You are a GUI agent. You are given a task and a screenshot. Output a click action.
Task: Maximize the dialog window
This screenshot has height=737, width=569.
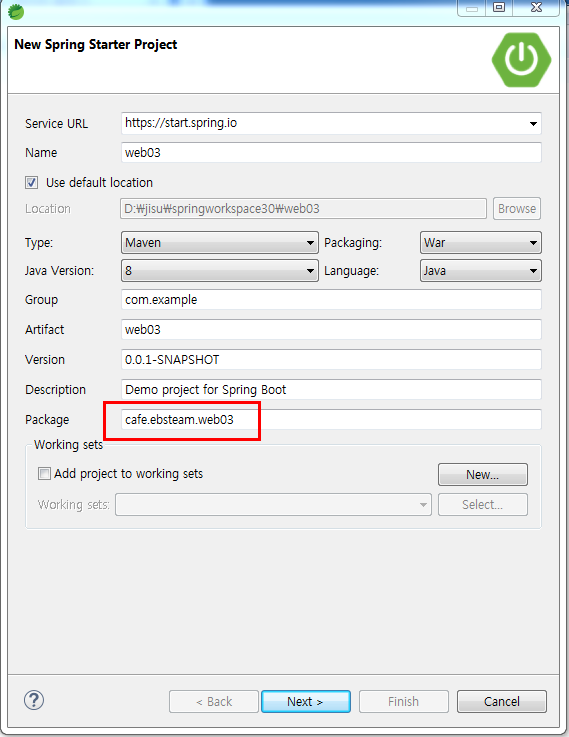pyautogui.click(x=499, y=7)
